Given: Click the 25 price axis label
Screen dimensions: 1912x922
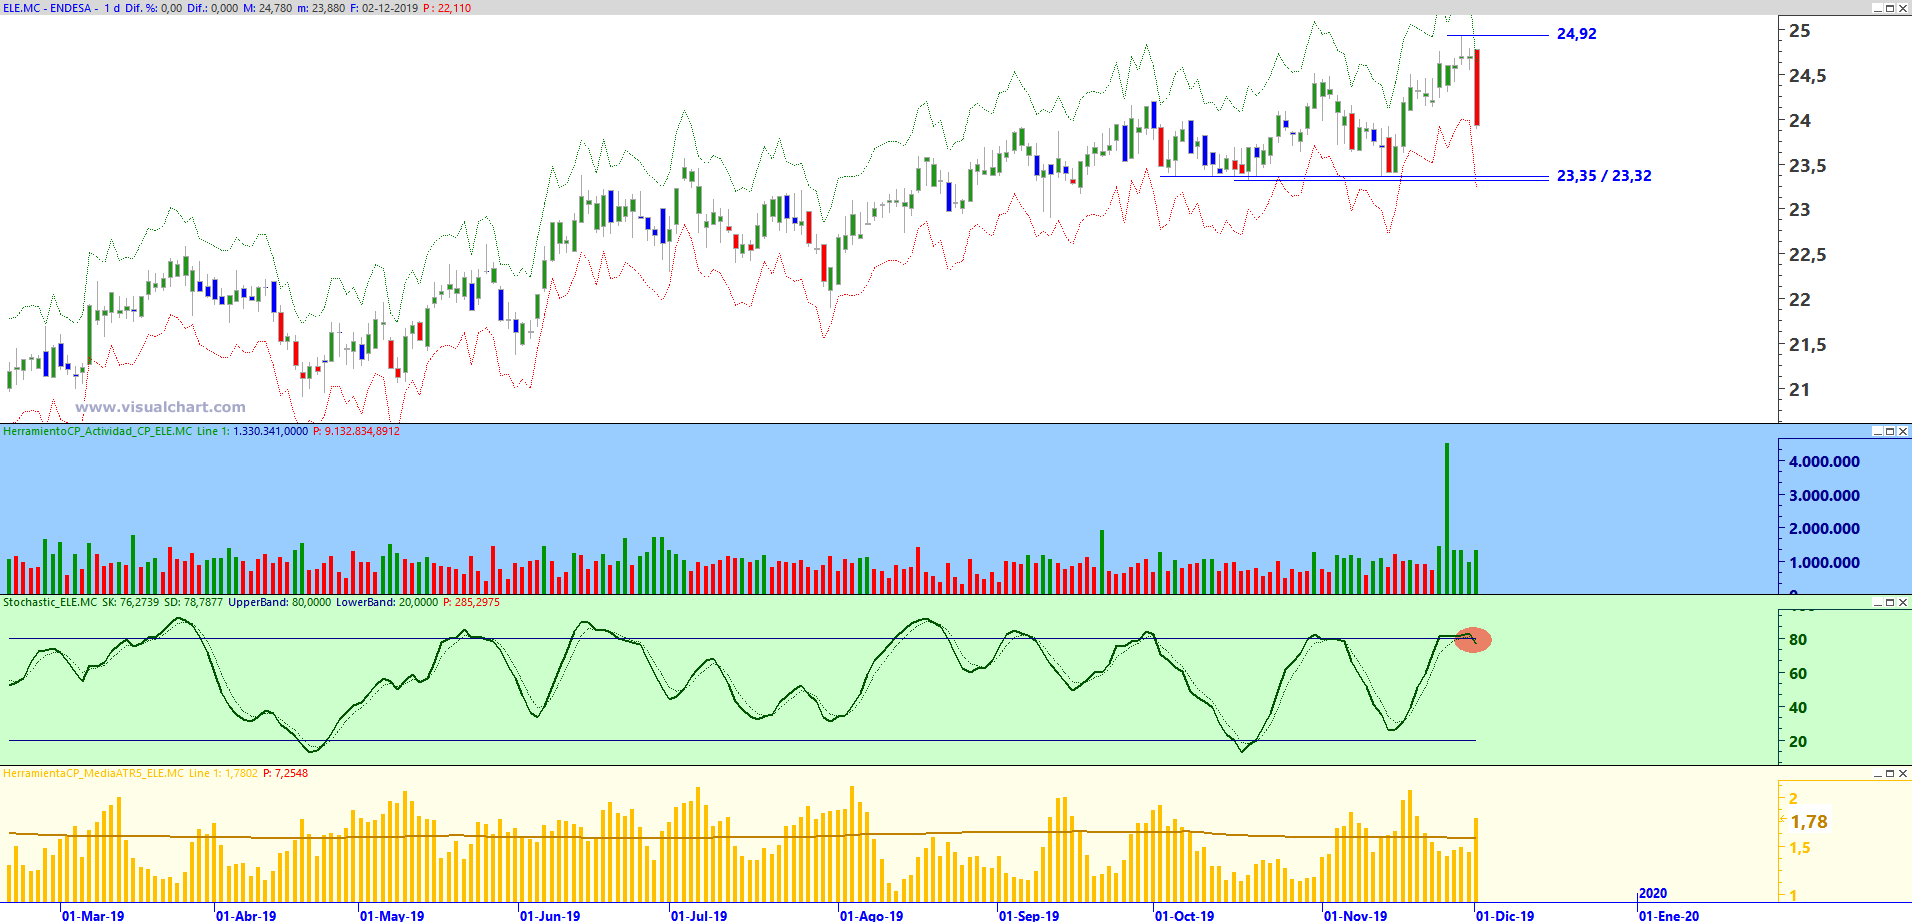Looking at the screenshot, I should [x=1800, y=31].
